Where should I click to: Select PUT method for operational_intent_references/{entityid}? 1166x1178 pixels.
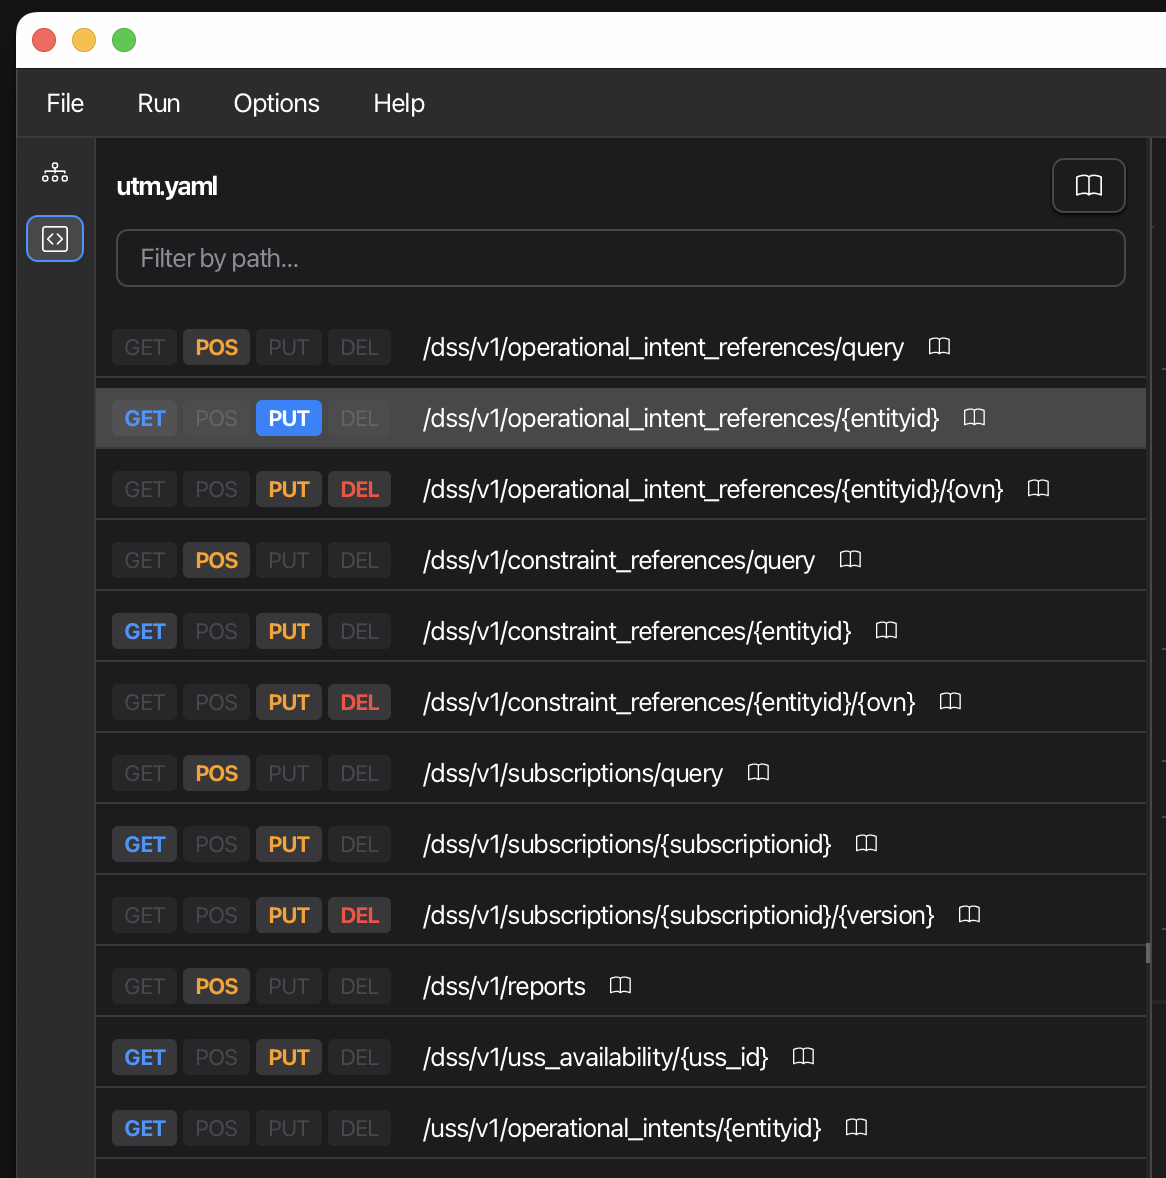(x=289, y=418)
